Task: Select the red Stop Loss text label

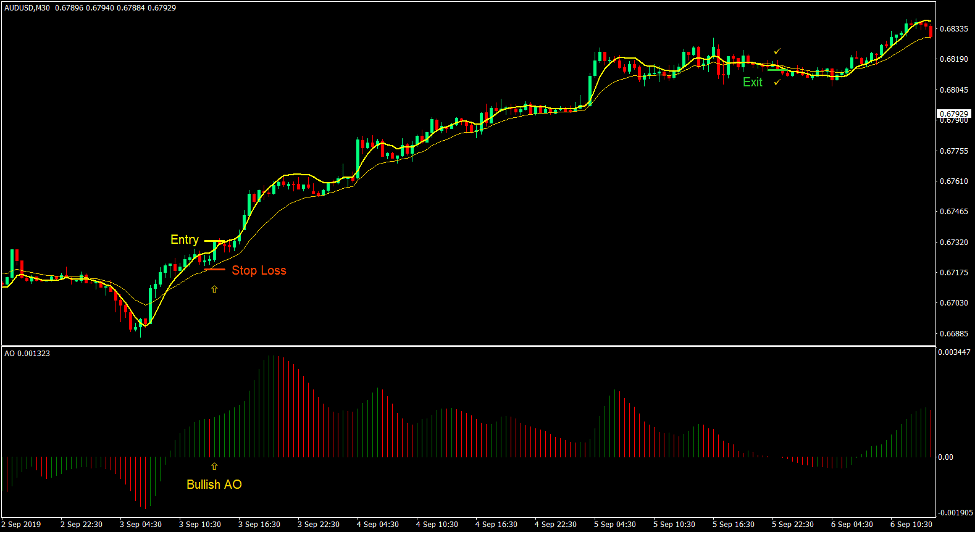Action: (259, 270)
